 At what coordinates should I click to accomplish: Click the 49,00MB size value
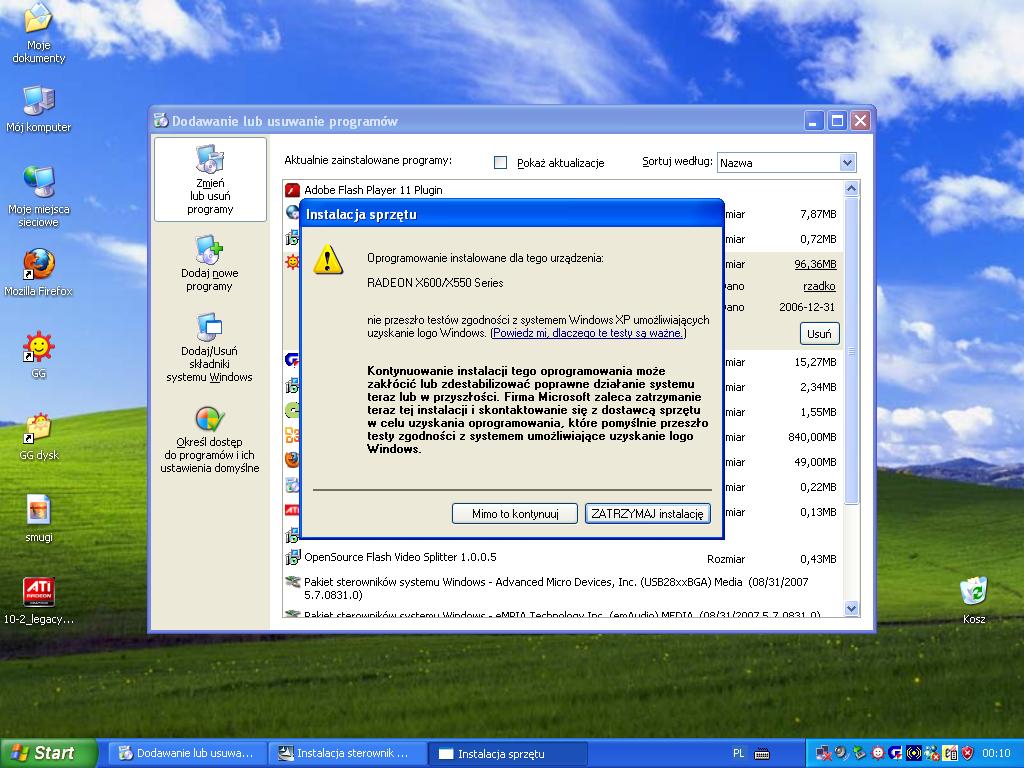[815, 462]
